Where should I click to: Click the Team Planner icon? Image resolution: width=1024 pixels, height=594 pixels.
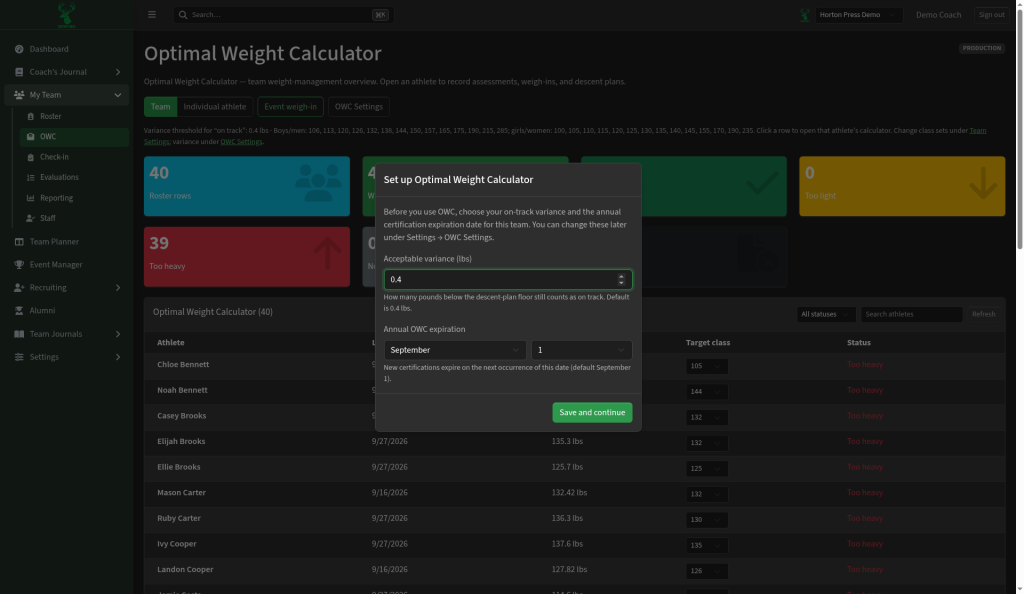[19, 242]
